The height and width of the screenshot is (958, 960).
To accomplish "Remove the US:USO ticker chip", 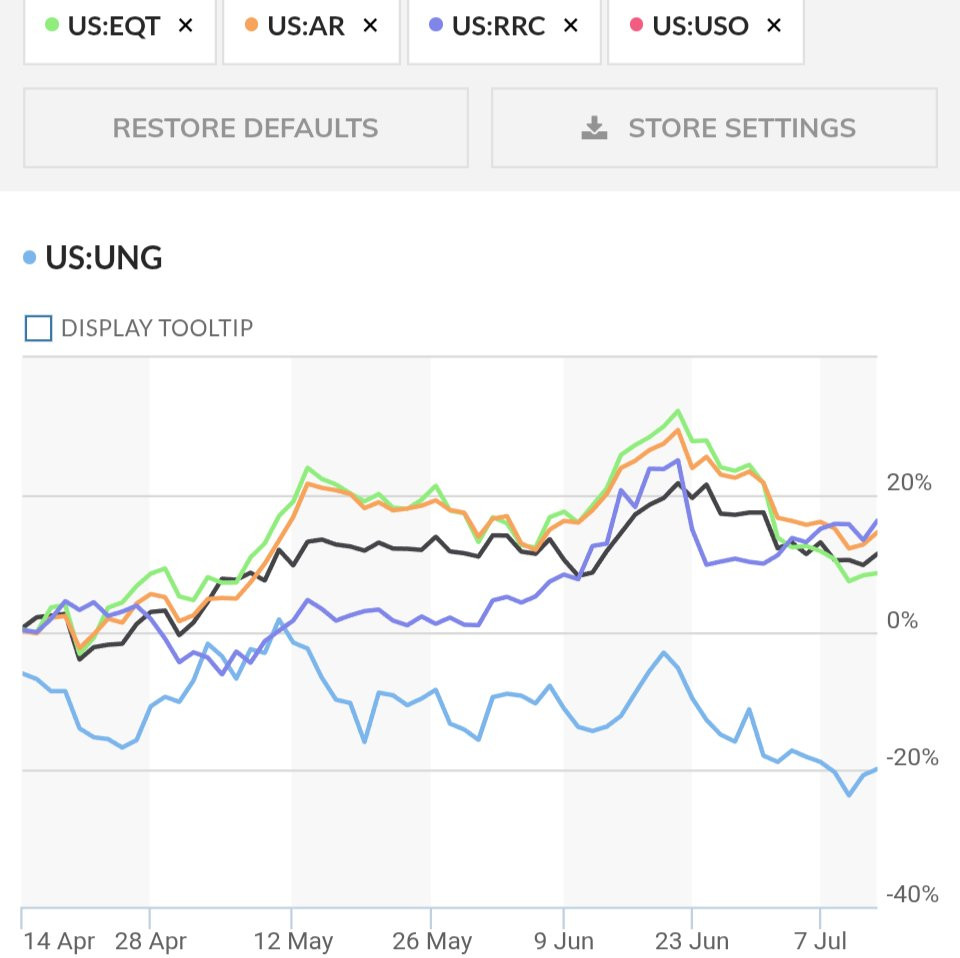I will [773, 26].
